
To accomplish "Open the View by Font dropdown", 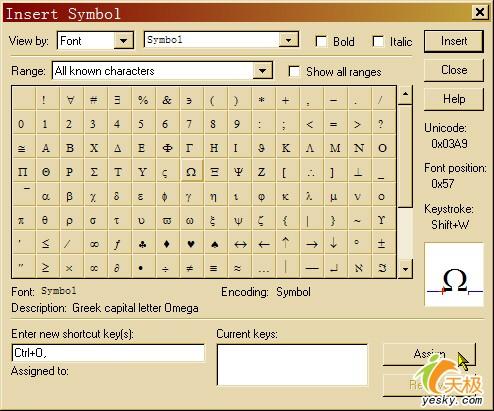I will pyautogui.click(x=123, y=41).
